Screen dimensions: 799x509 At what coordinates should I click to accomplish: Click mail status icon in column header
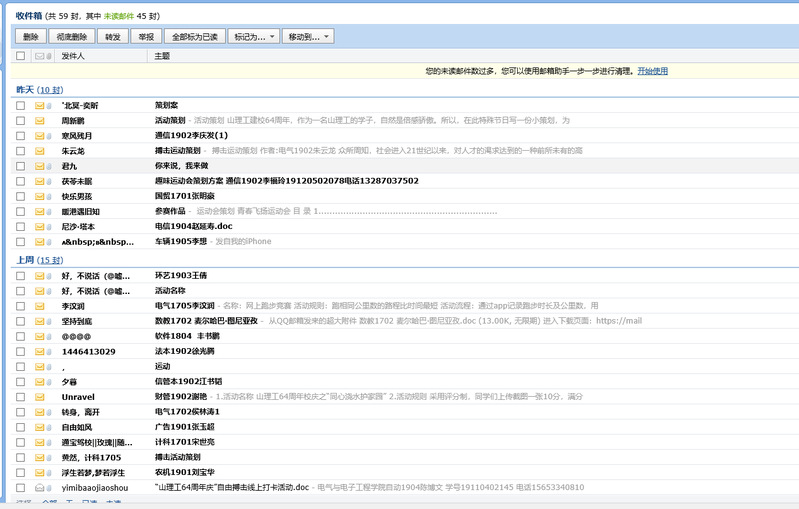(40, 56)
